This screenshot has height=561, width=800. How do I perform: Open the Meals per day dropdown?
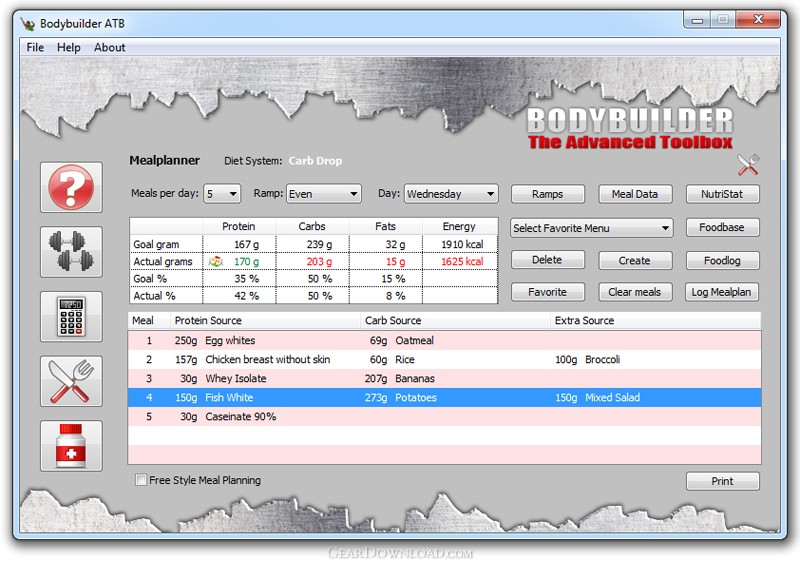[222, 194]
